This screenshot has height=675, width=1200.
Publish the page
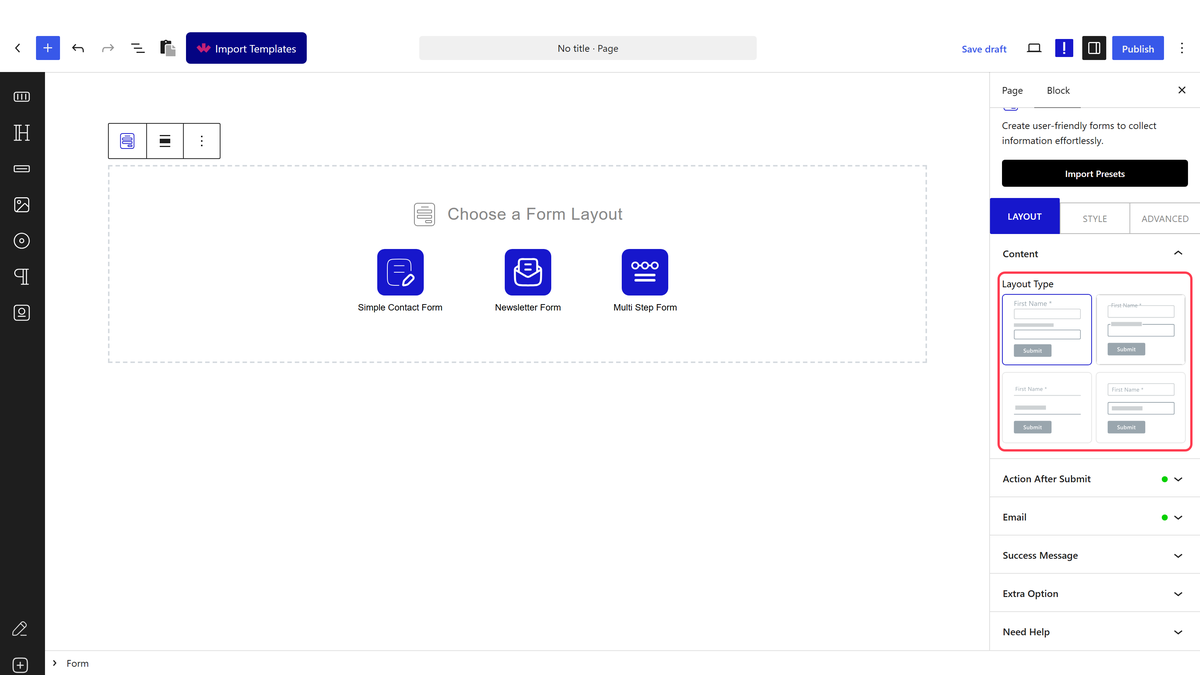(1138, 48)
